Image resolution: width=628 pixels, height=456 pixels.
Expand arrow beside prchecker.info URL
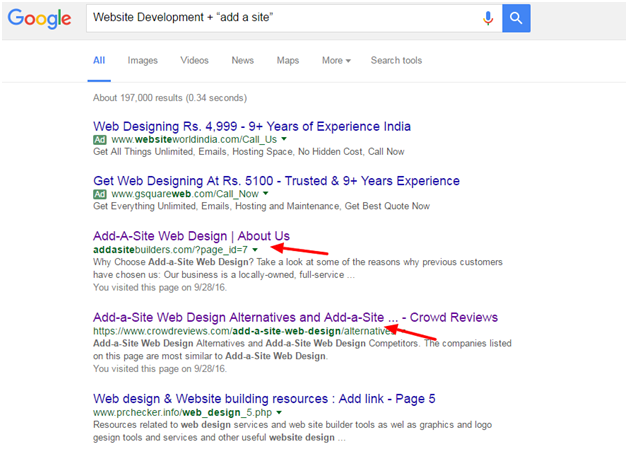pyautogui.click(x=276, y=412)
